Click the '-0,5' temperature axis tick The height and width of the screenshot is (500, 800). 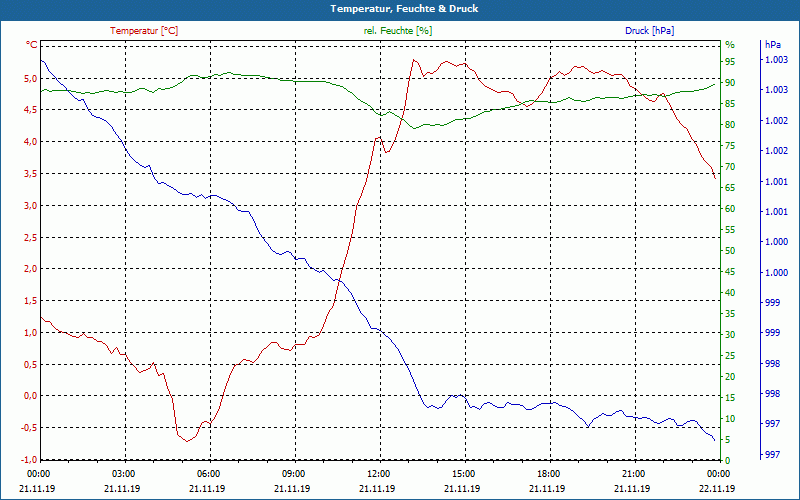[x=30, y=428]
